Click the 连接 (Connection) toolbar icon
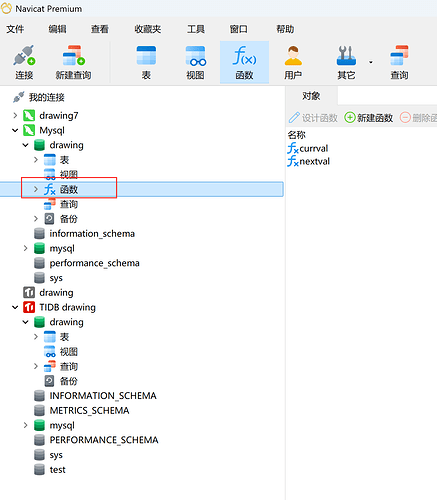The height and width of the screenshot is (500, 437). (x=24, y=62)
